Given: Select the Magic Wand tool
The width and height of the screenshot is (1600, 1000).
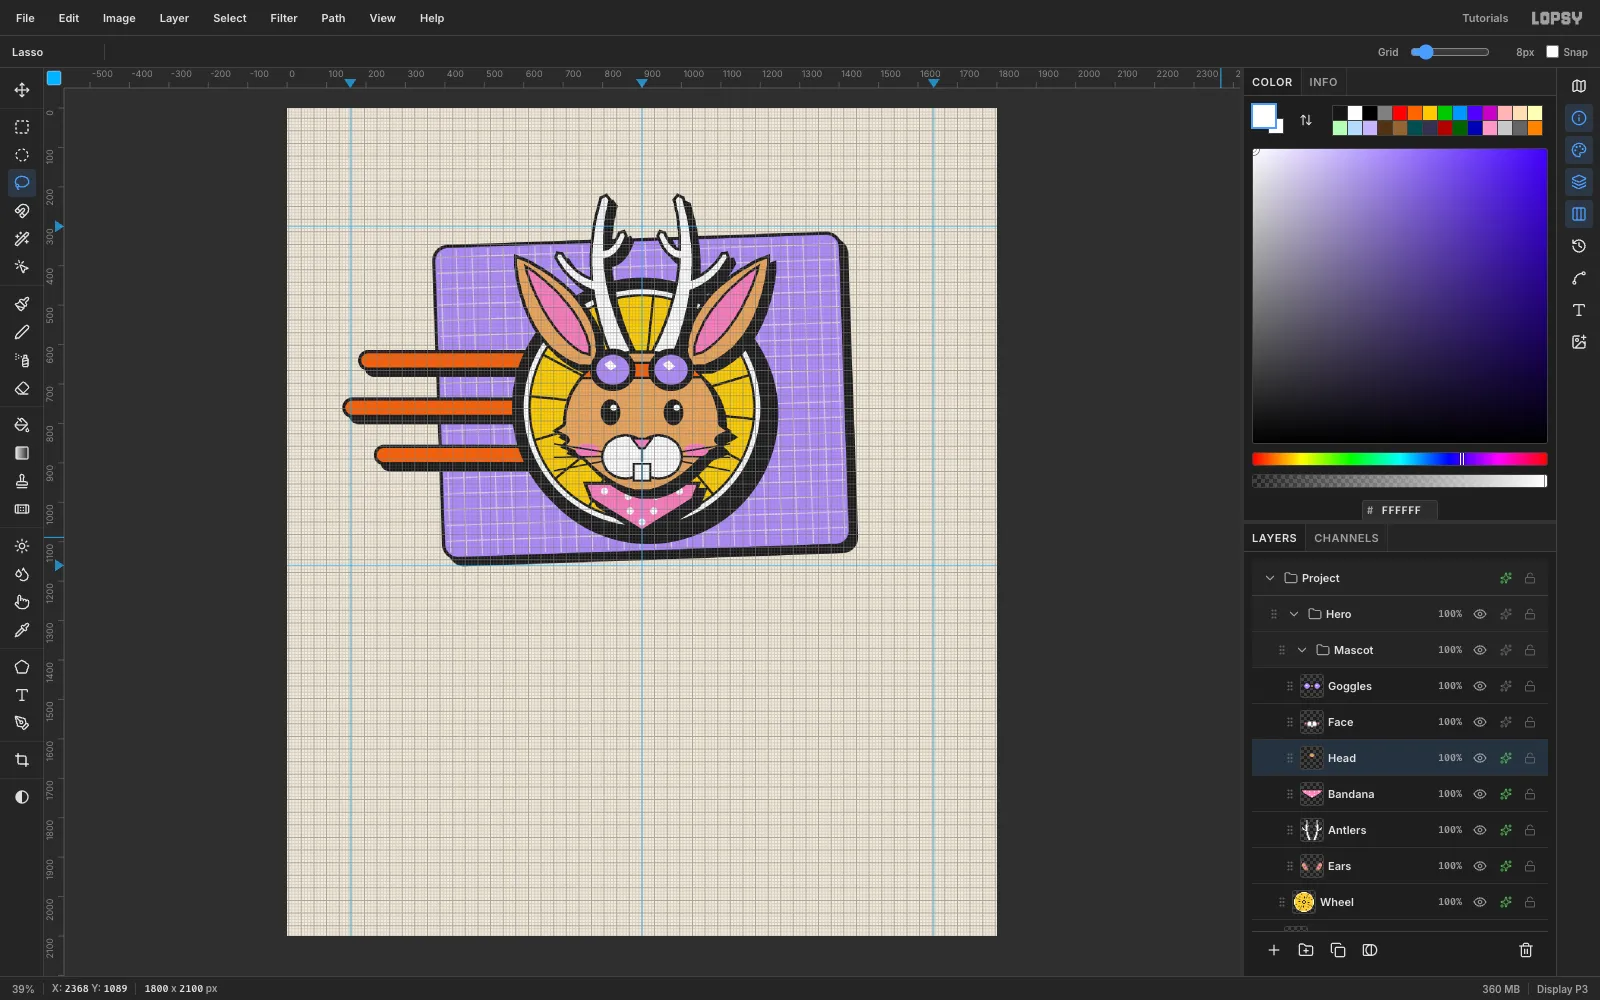Looking at the screenshot, I should [x=22, y=239].
